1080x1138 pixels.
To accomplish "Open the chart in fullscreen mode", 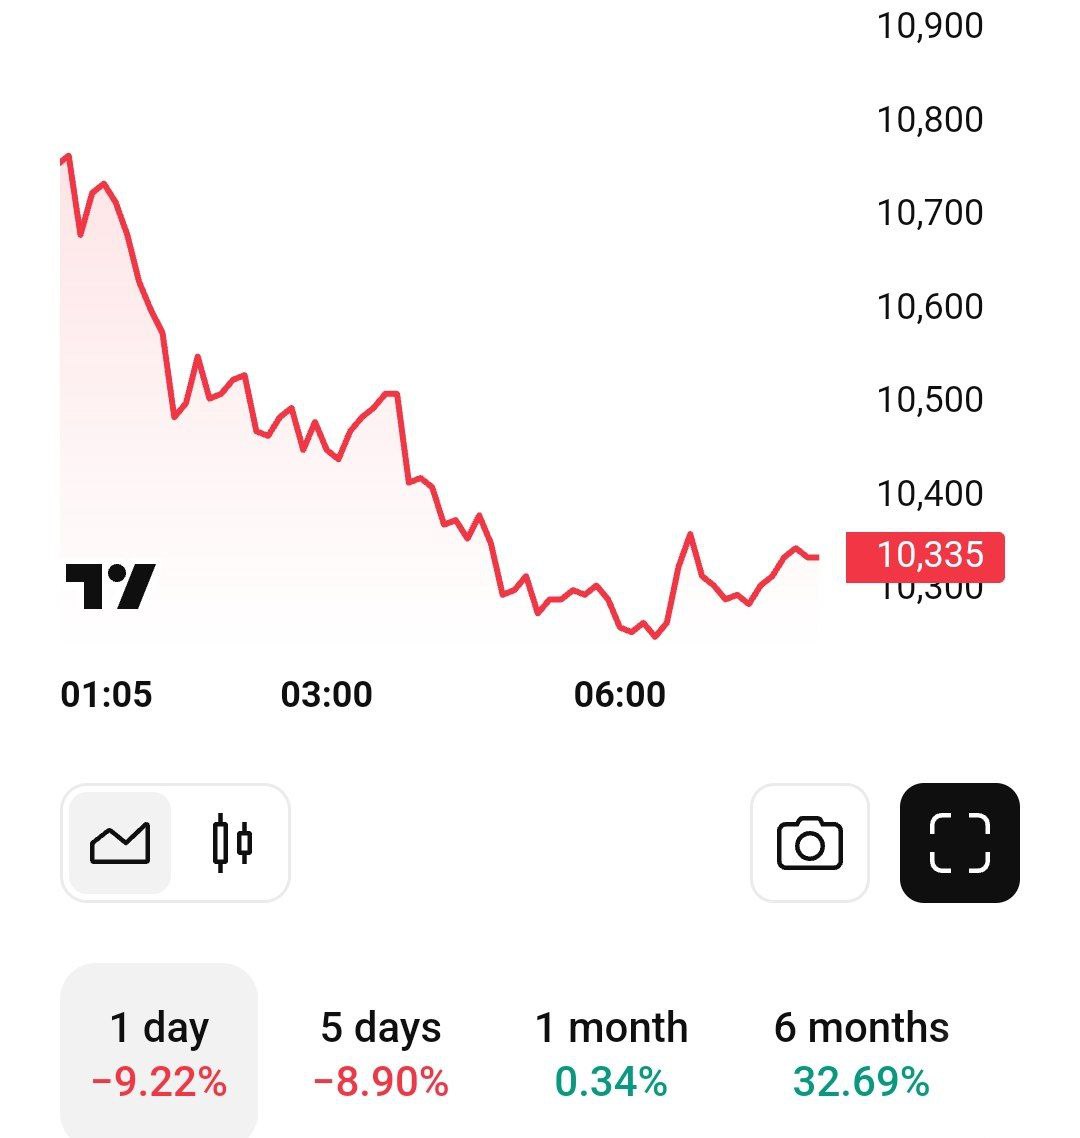I will [959, 843].
